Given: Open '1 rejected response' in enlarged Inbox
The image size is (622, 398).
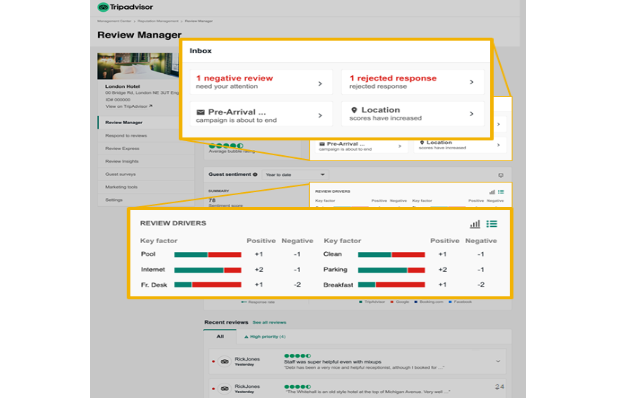Looking at the screenshot, I should coord(413,82).
